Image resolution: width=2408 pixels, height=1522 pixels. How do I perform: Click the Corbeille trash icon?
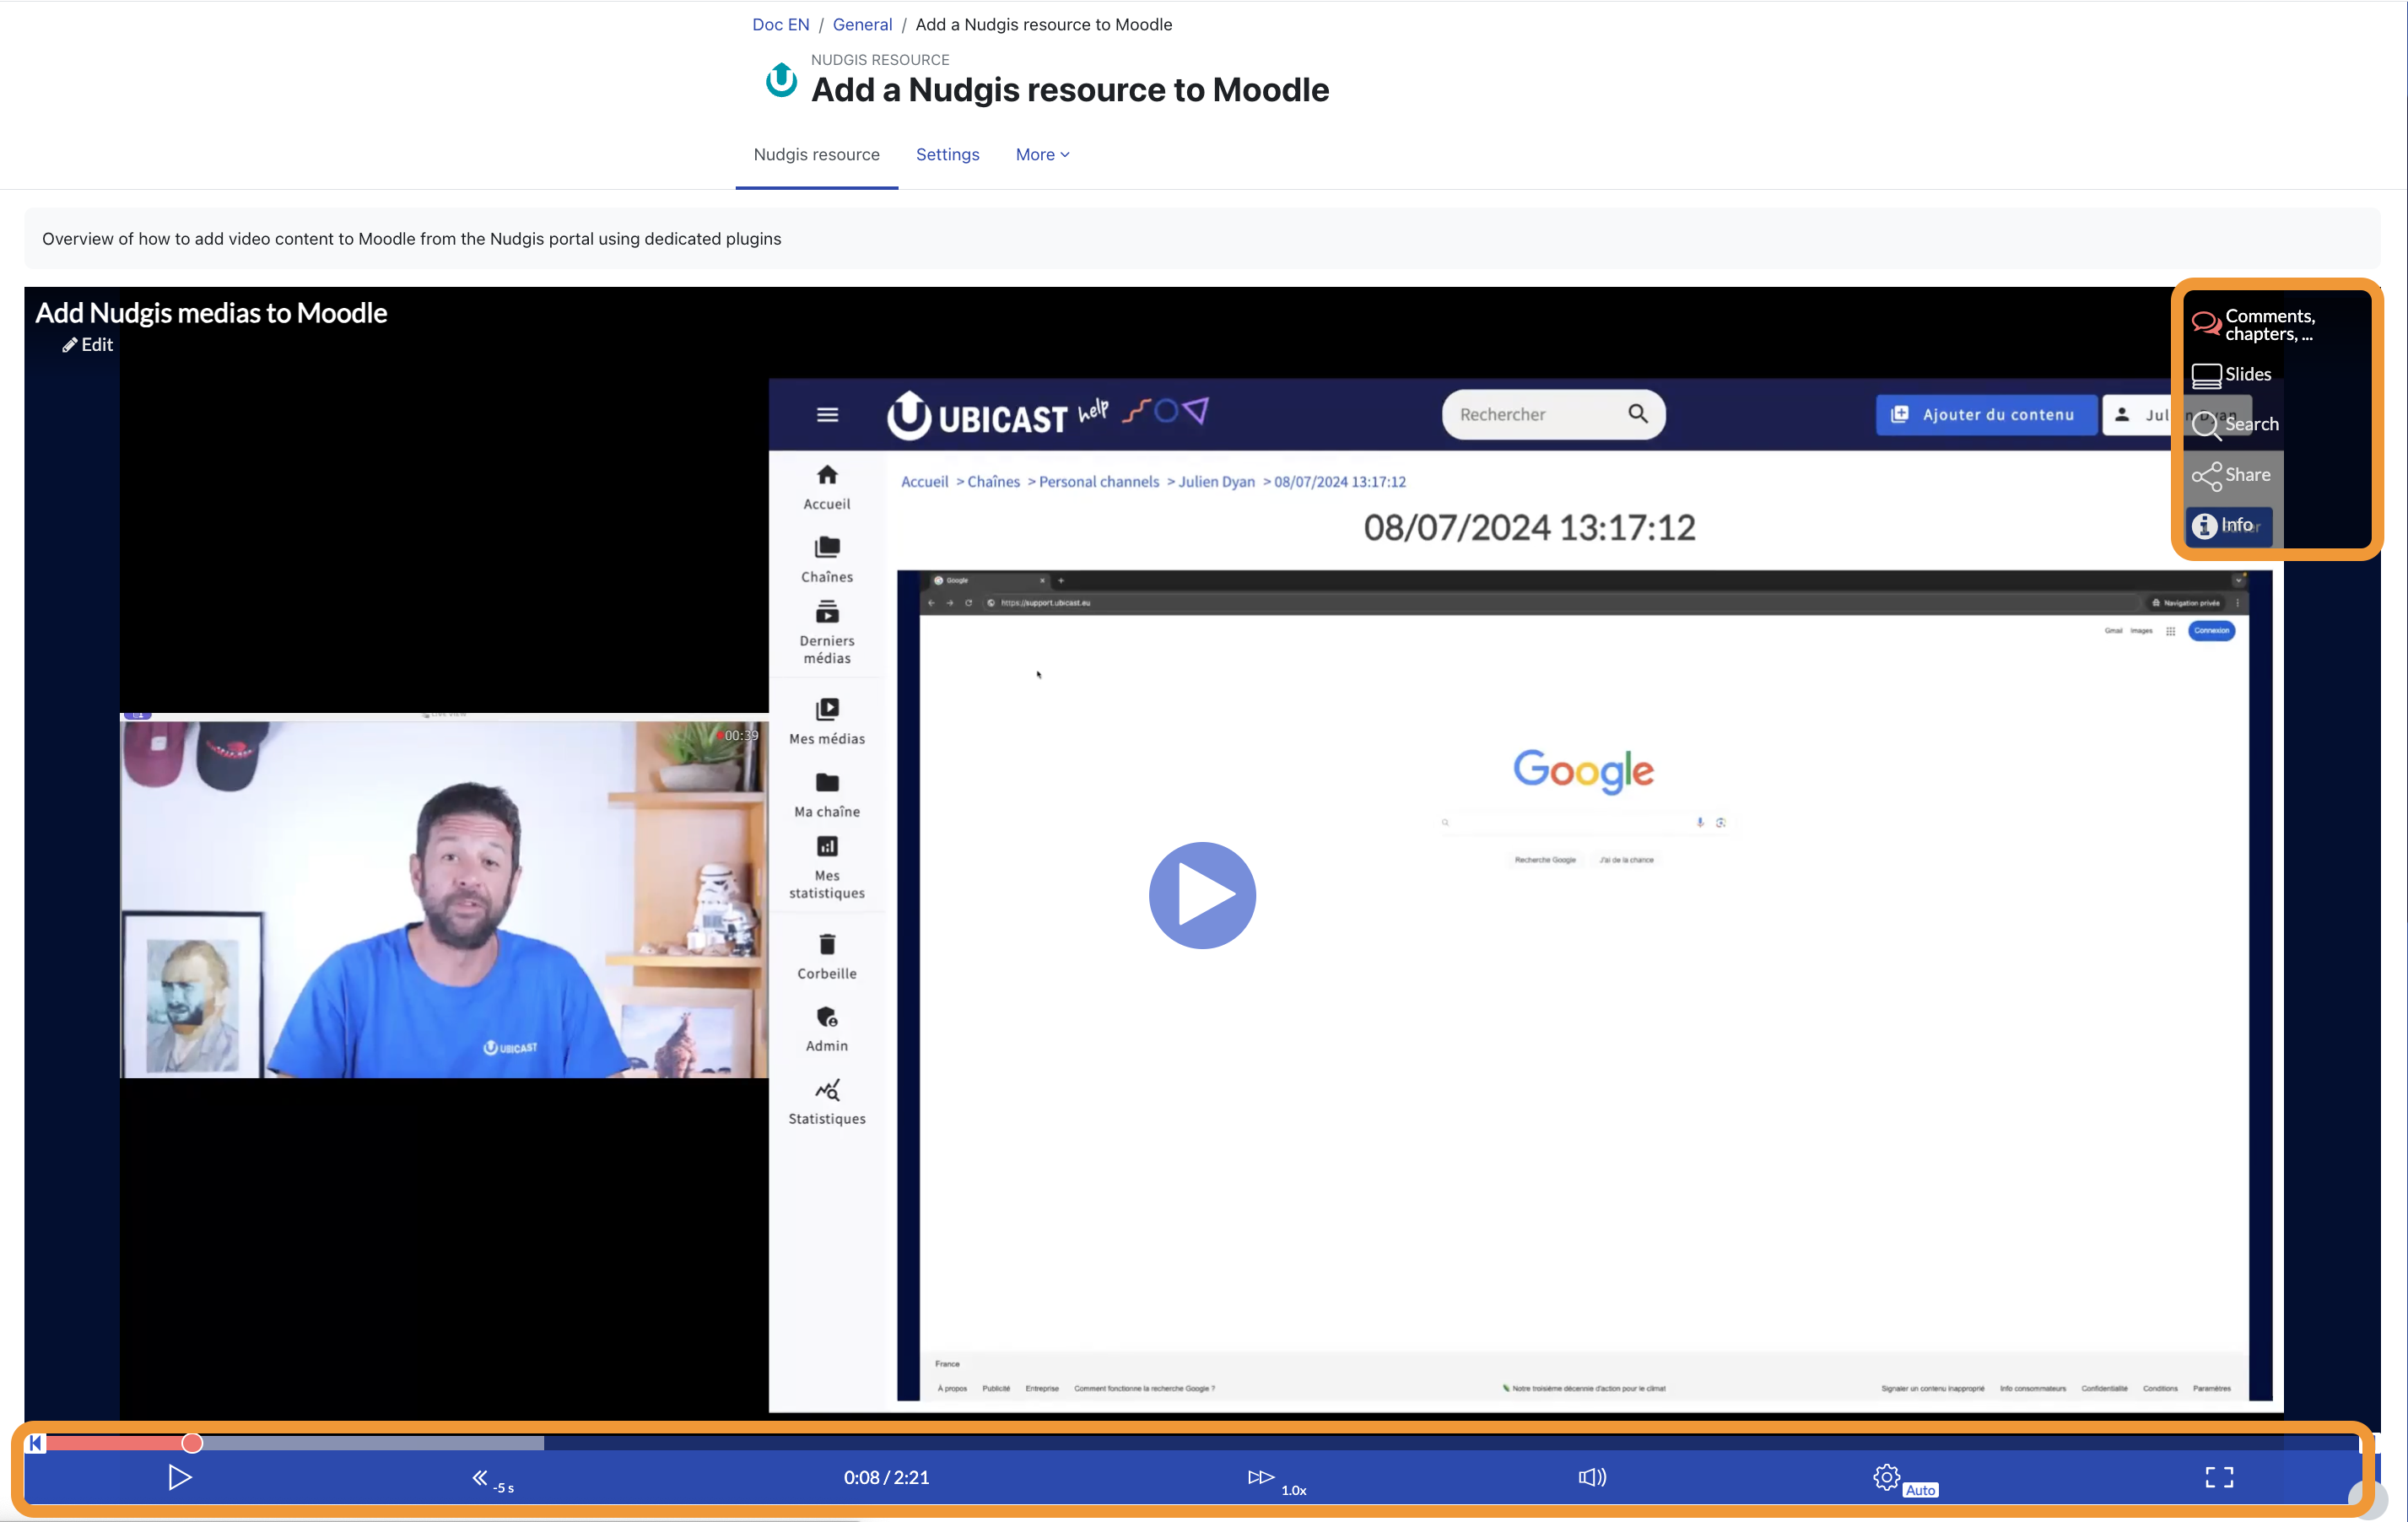coord(827,945)
